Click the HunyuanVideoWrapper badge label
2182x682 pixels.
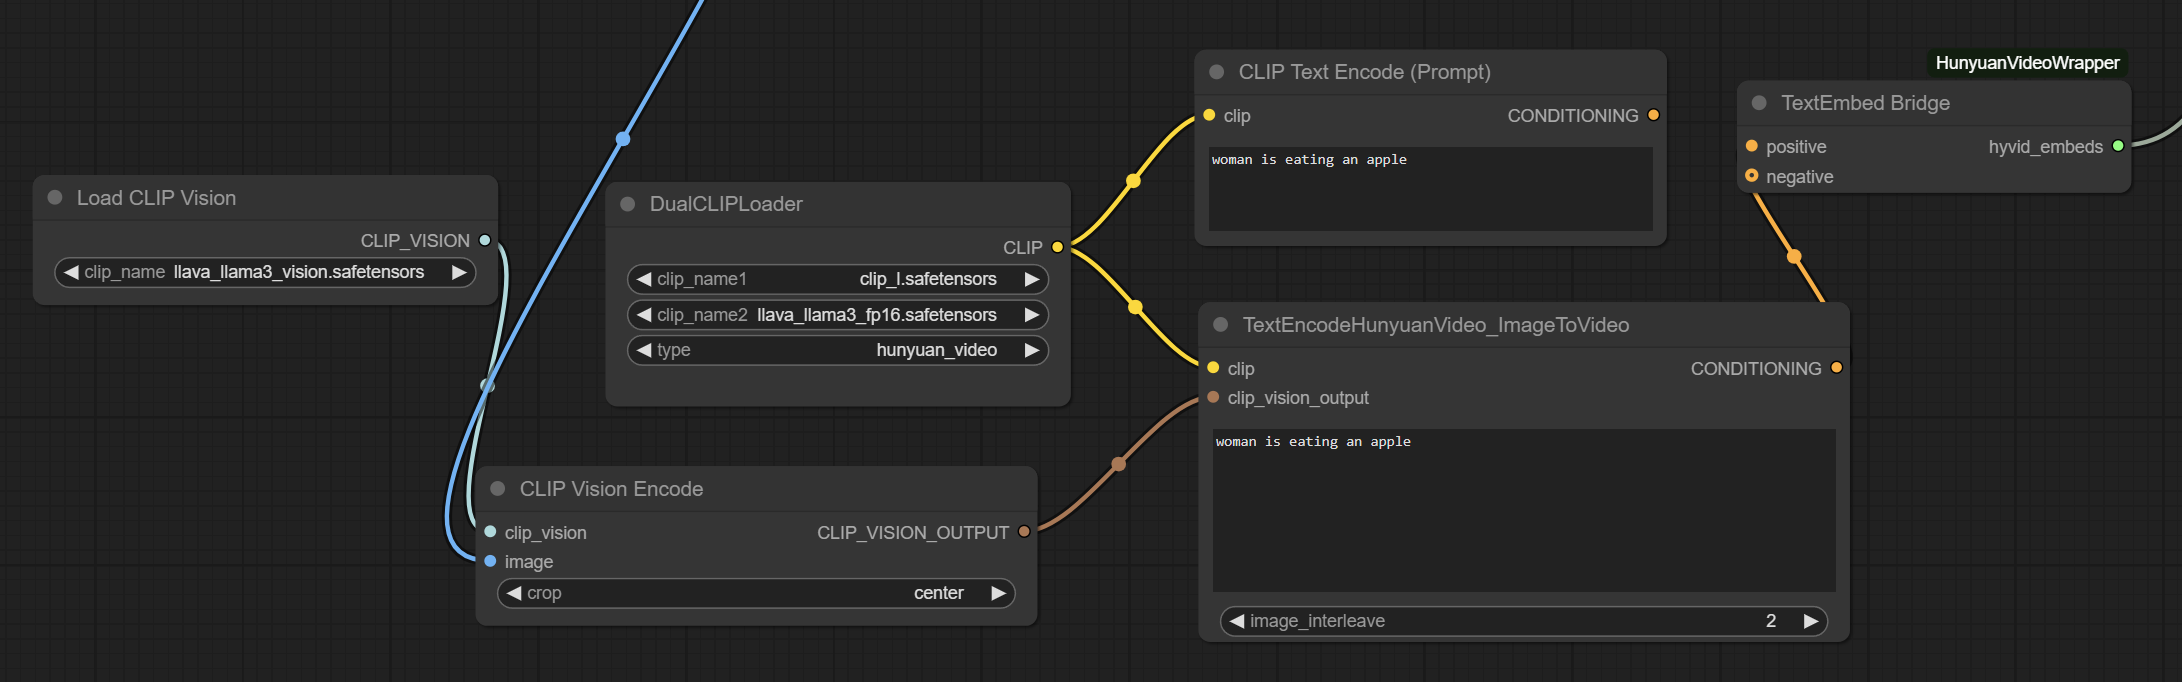coord(2027,63)
